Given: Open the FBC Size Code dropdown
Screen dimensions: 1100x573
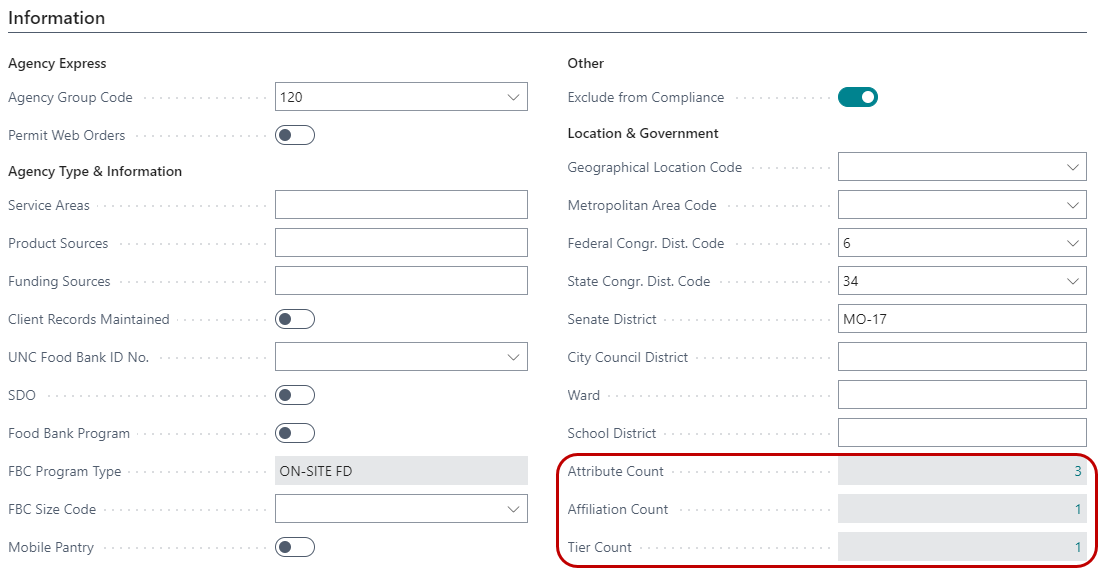Looking at the screenshot, I should [514, 509].
